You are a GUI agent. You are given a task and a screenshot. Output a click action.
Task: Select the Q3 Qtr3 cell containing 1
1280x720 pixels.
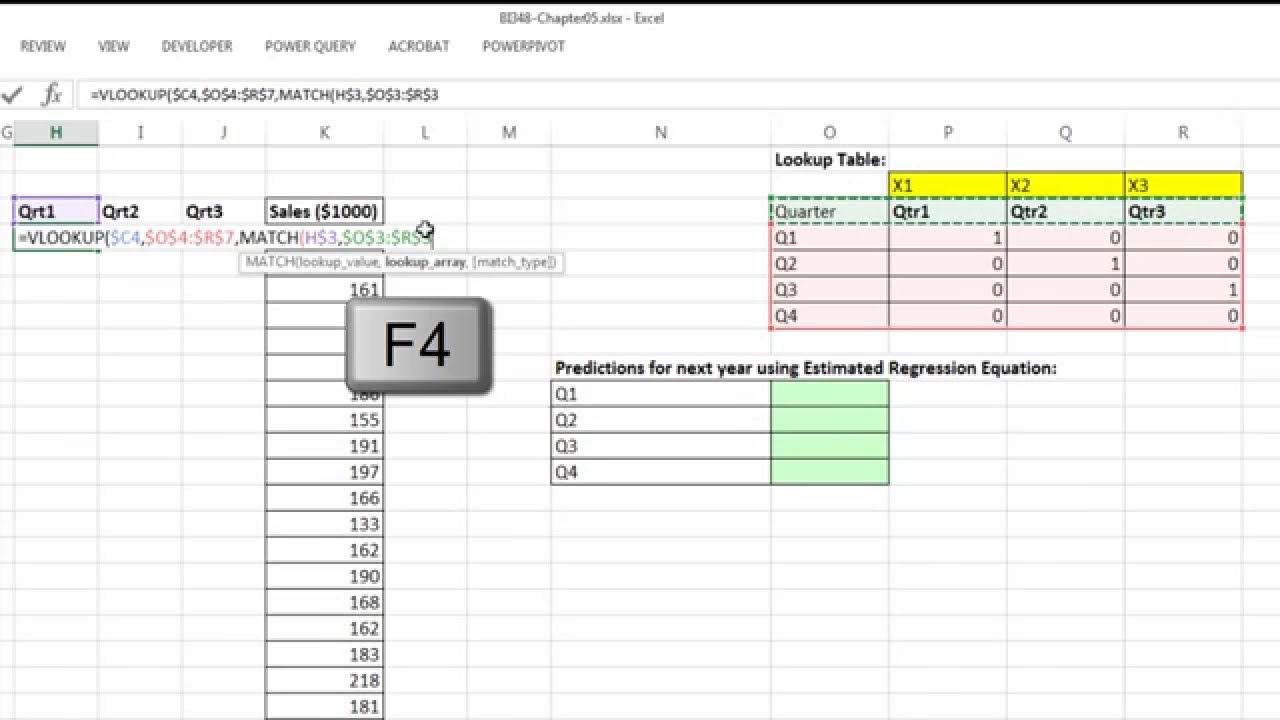1183,290
